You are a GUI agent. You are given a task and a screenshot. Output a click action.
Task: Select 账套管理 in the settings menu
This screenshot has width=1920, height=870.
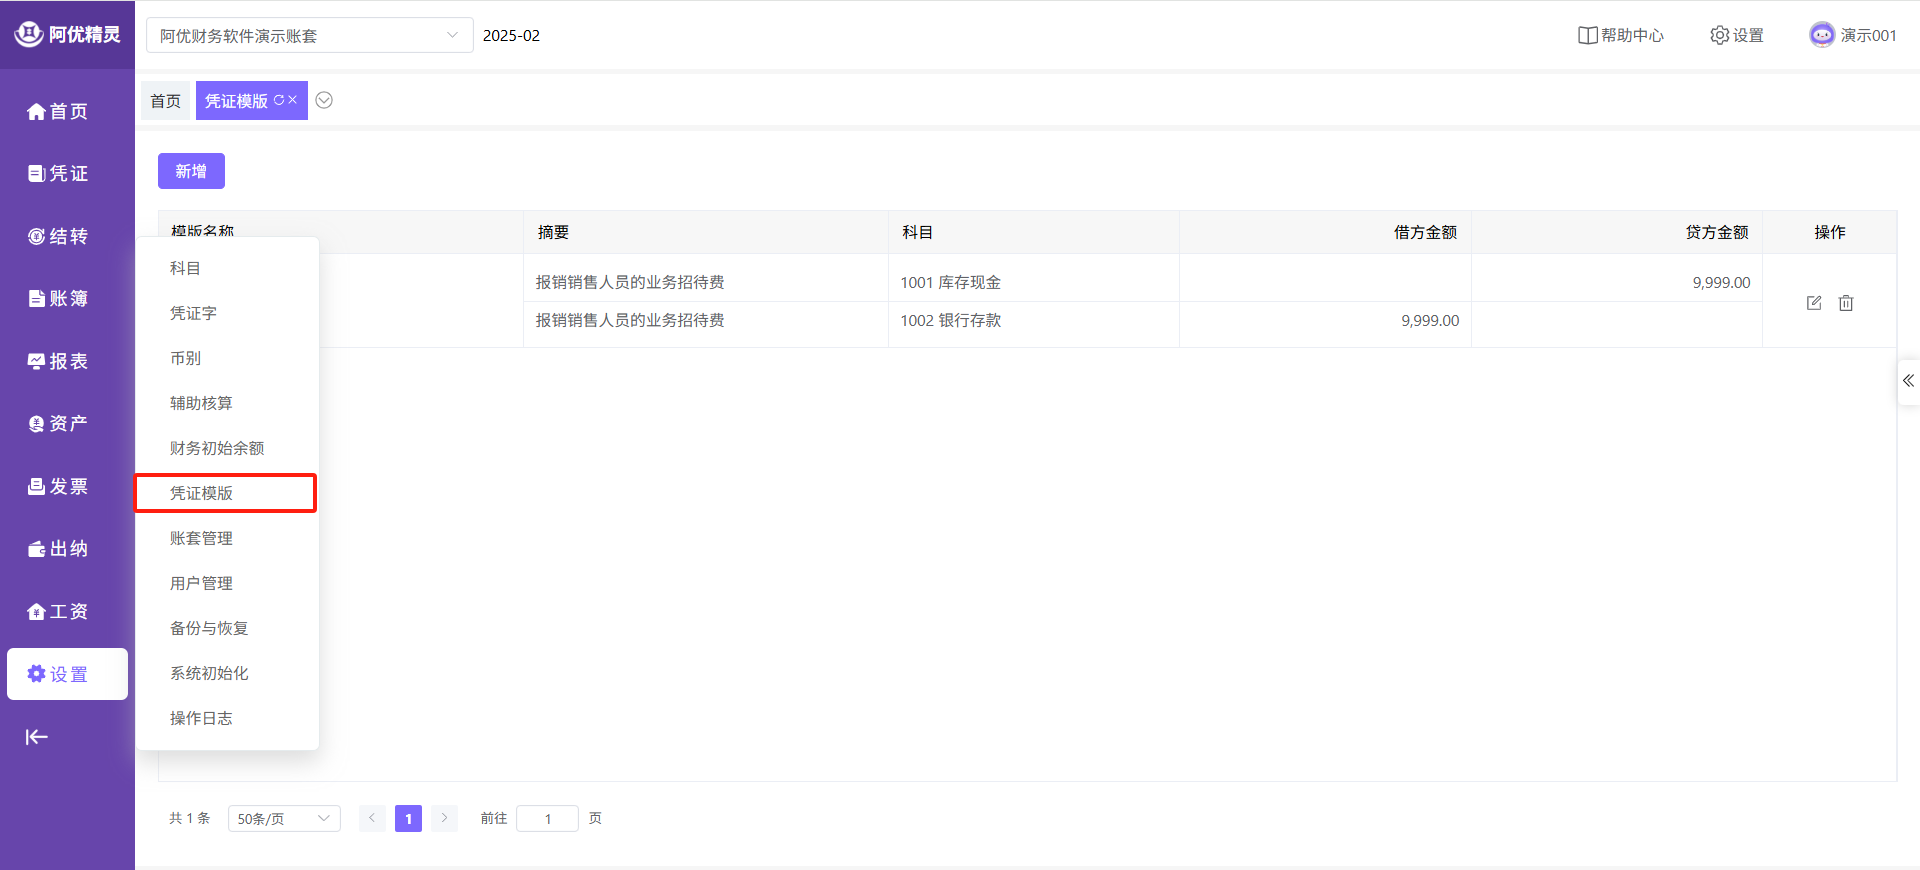(x=201, y=538)
